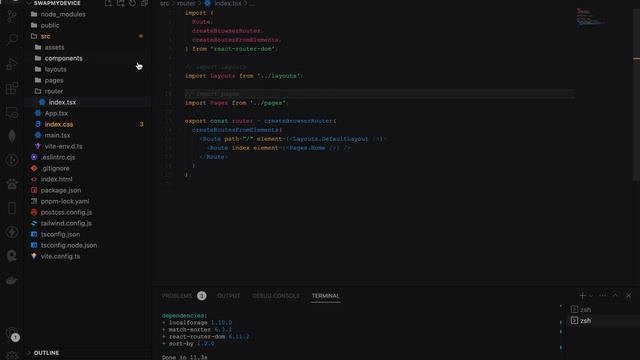Click the New Folder icon in explorer header
The height and width of the screenshot is (360, 640).
[120, 3]
